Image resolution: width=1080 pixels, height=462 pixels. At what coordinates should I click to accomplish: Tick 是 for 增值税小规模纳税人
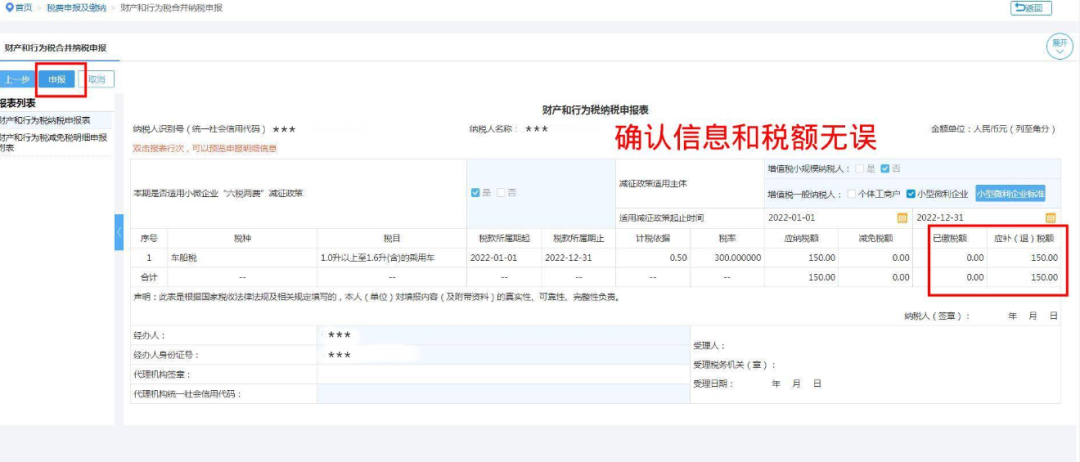[x=860, y=168]
